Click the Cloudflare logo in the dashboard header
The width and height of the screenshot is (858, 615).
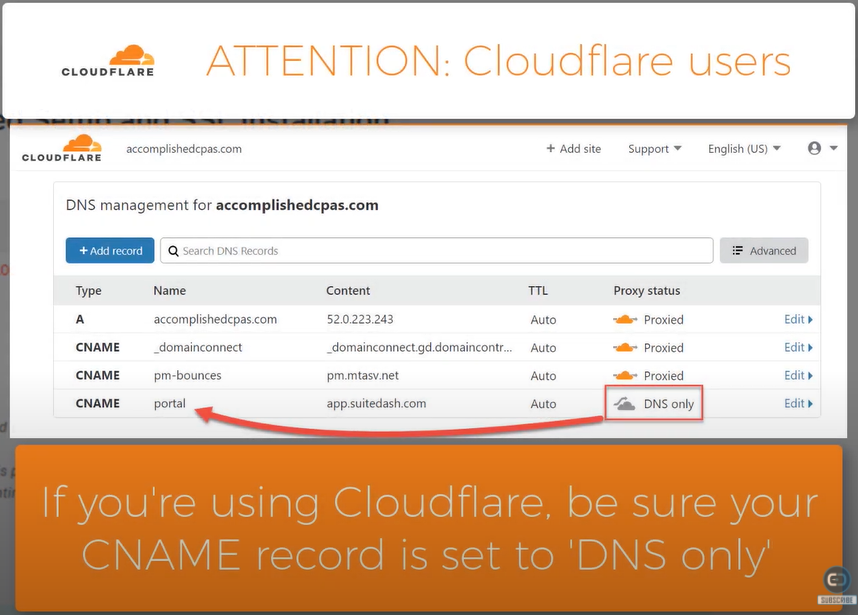coord(62,148)
